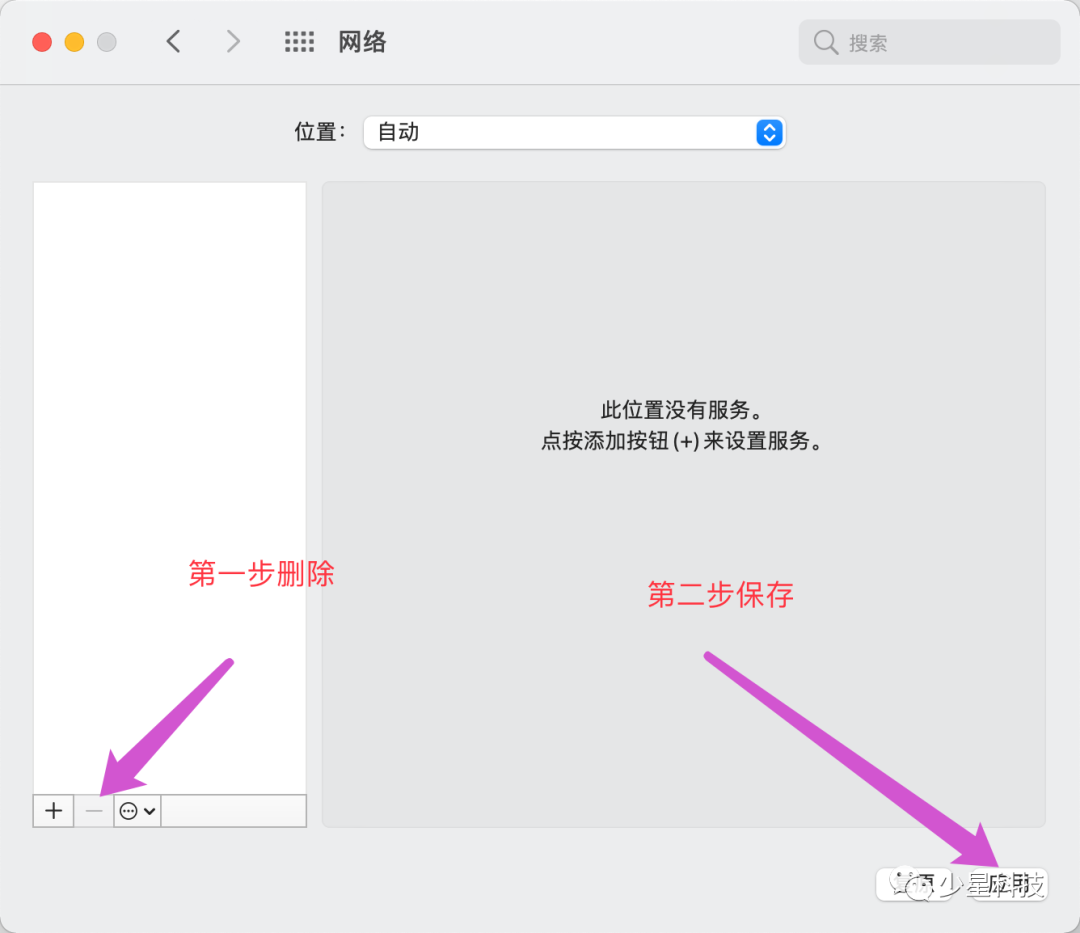Click the green zoom traffic light button
Image resolution: width=1080 pixels, height=933 pixels.
[106, 42]
